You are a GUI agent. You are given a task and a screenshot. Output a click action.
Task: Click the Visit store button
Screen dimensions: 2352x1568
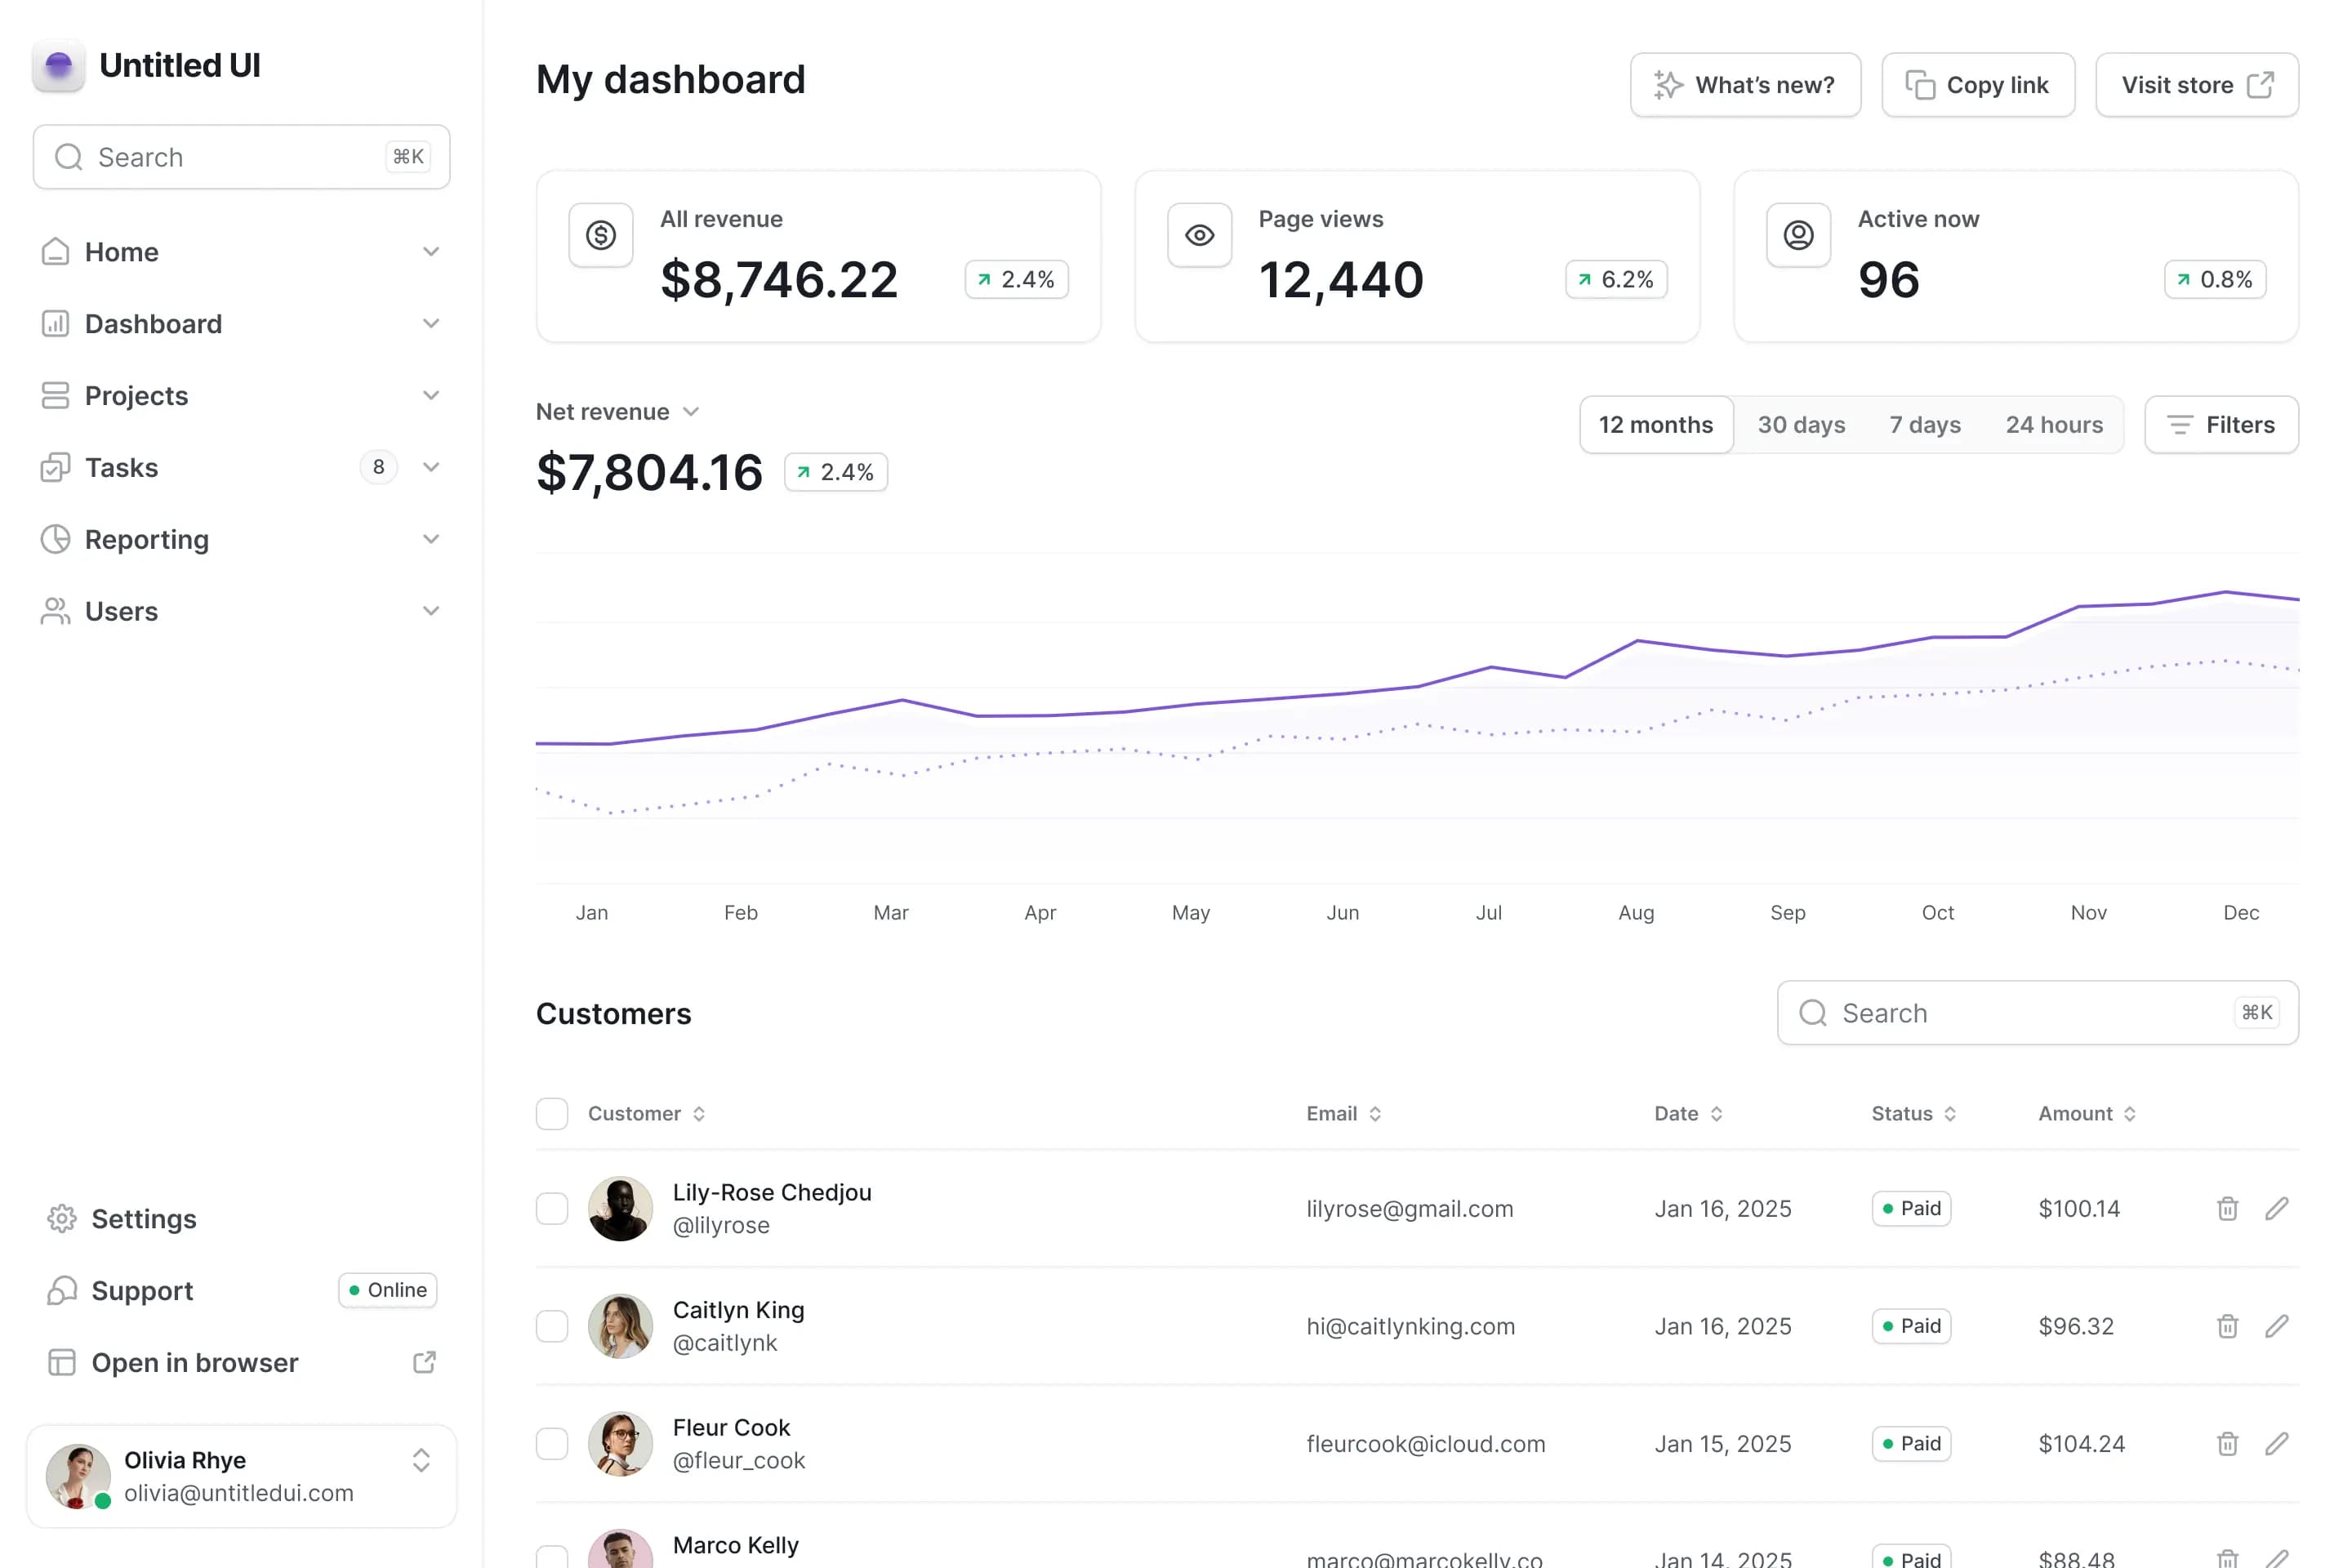click(x=2197, y=84)
